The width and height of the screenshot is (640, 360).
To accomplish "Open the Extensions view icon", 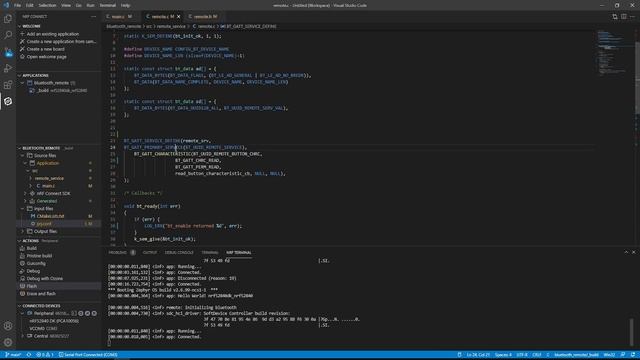I will pyautogui.click(x=8, y=84).
